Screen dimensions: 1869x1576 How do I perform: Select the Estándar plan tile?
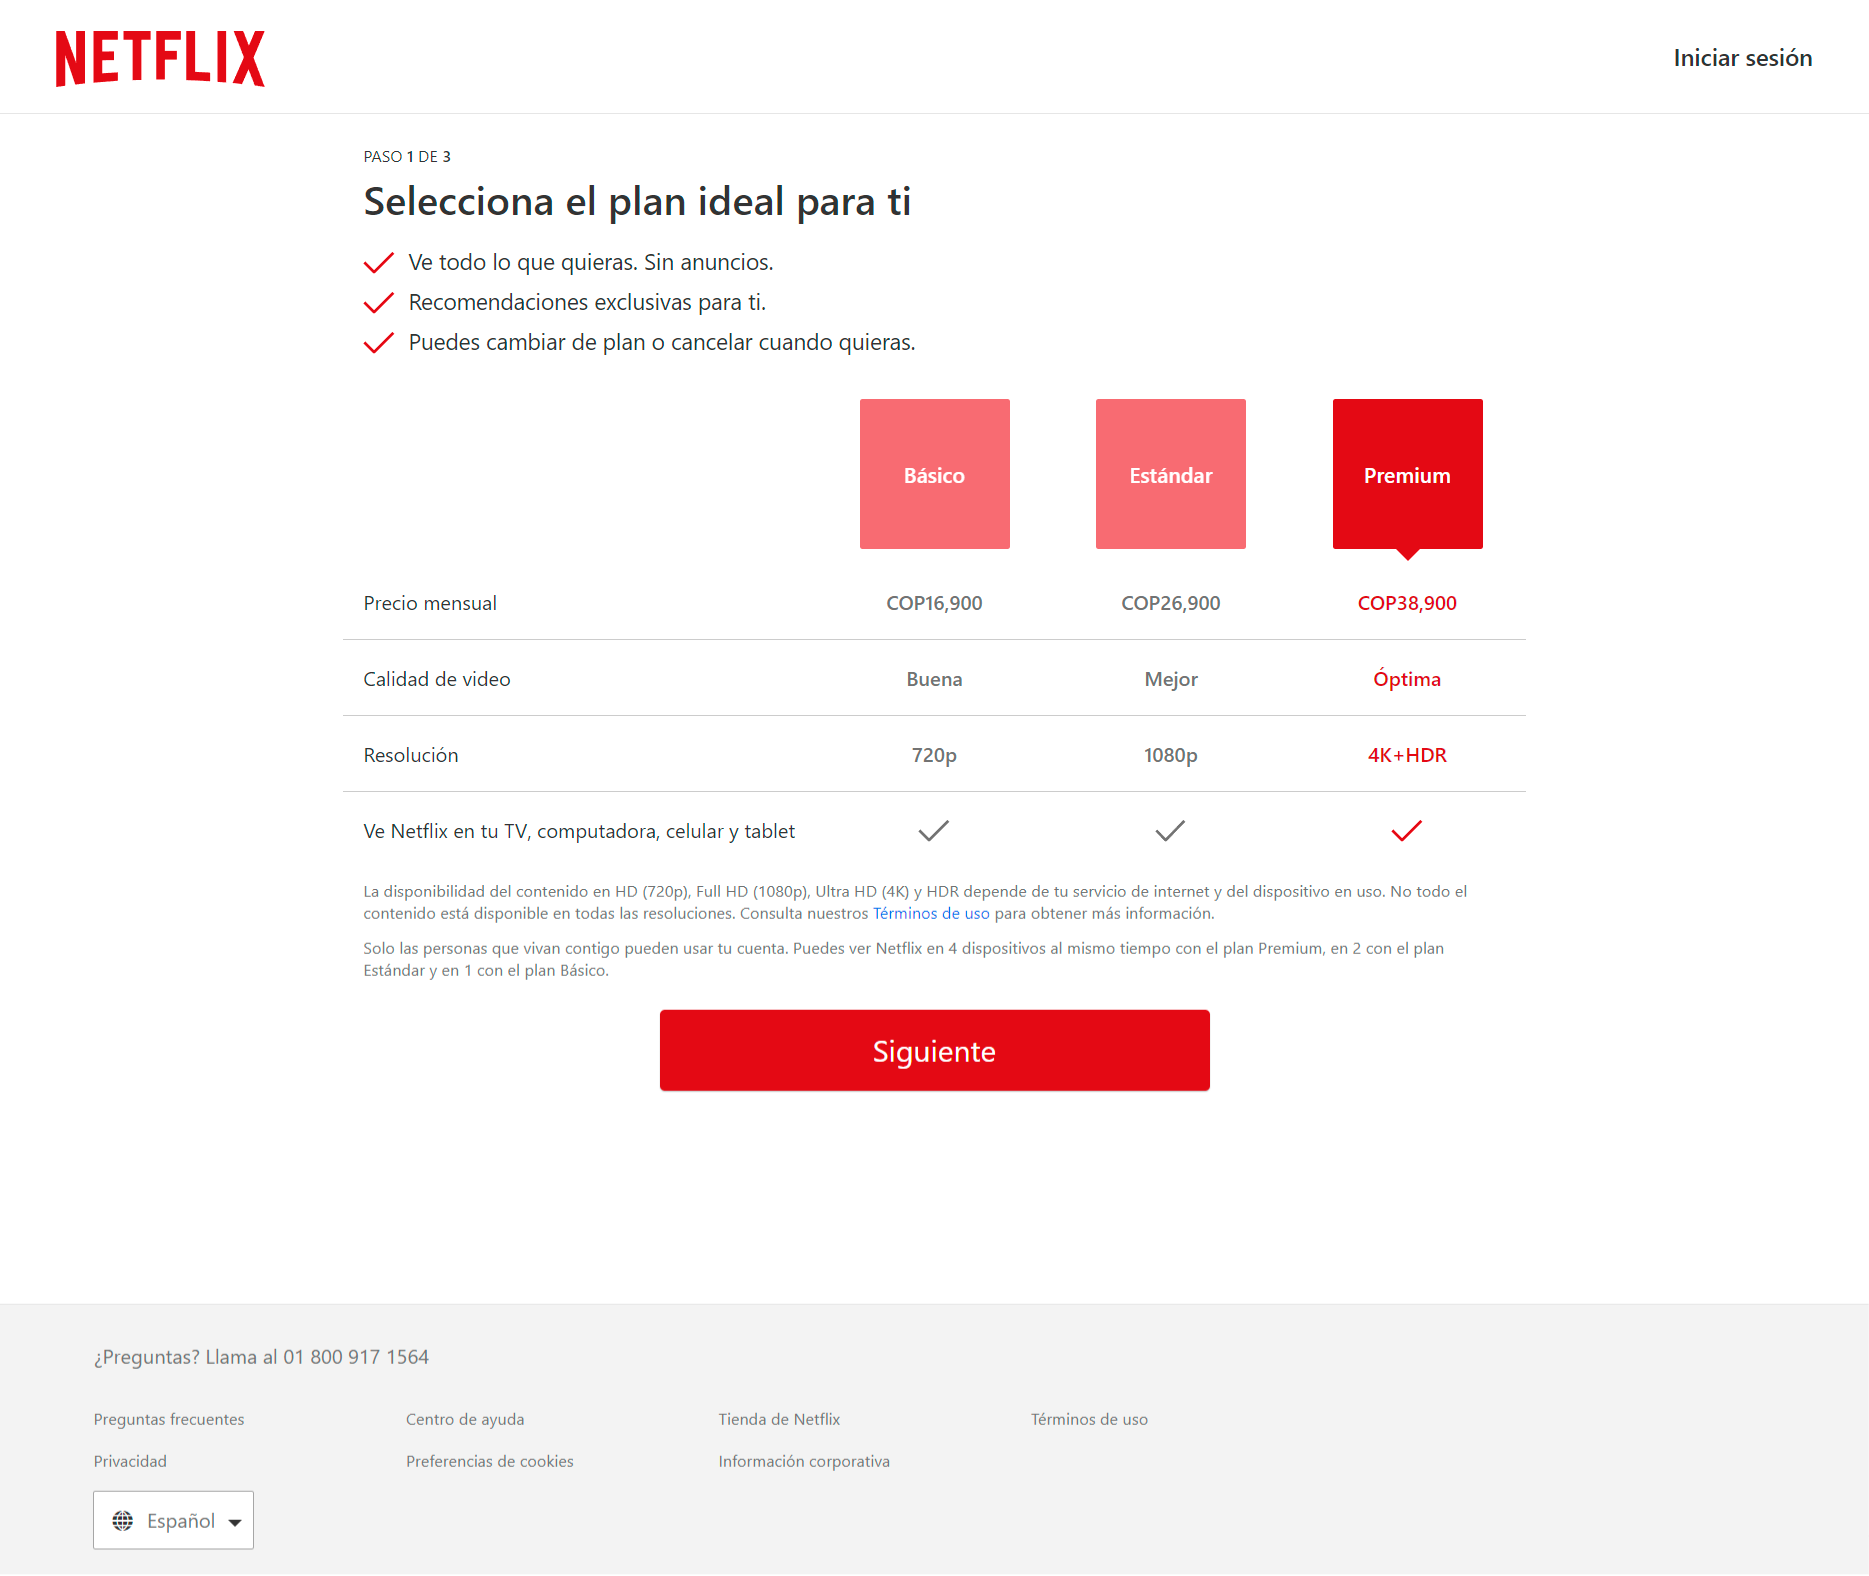[x=1170, y=474]
